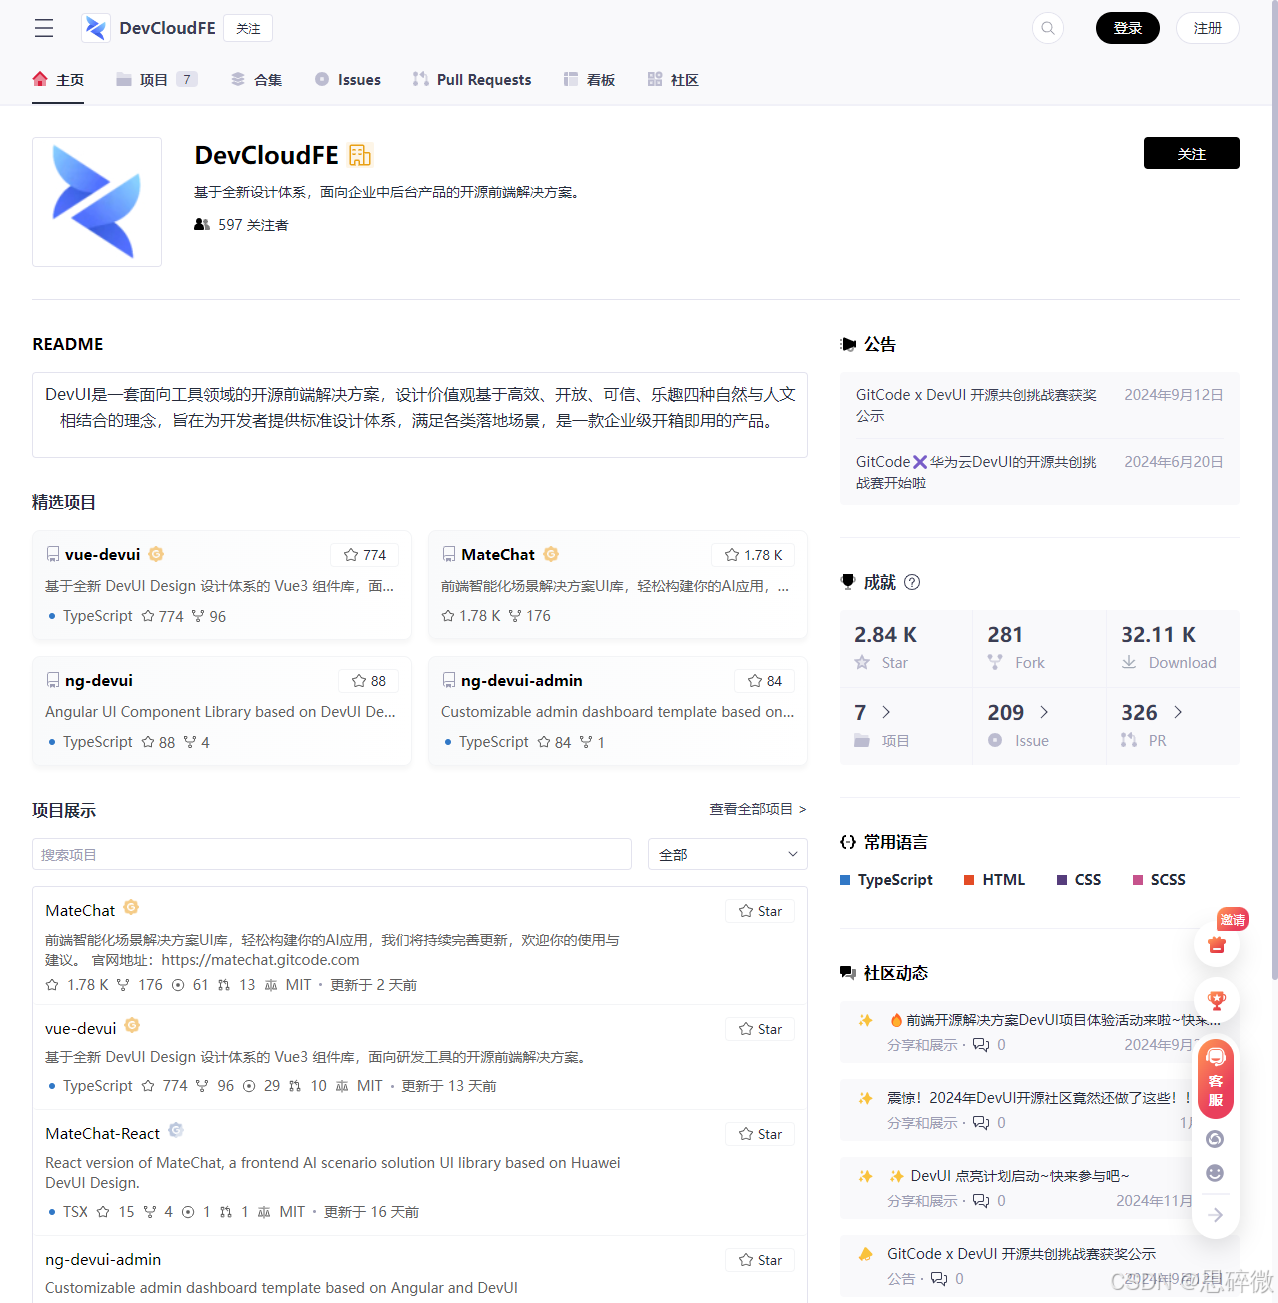Click the trophy floating icon
Viewport: 1278px width, 1303px height.
pyautogui.click(x=1217, y=1000)
